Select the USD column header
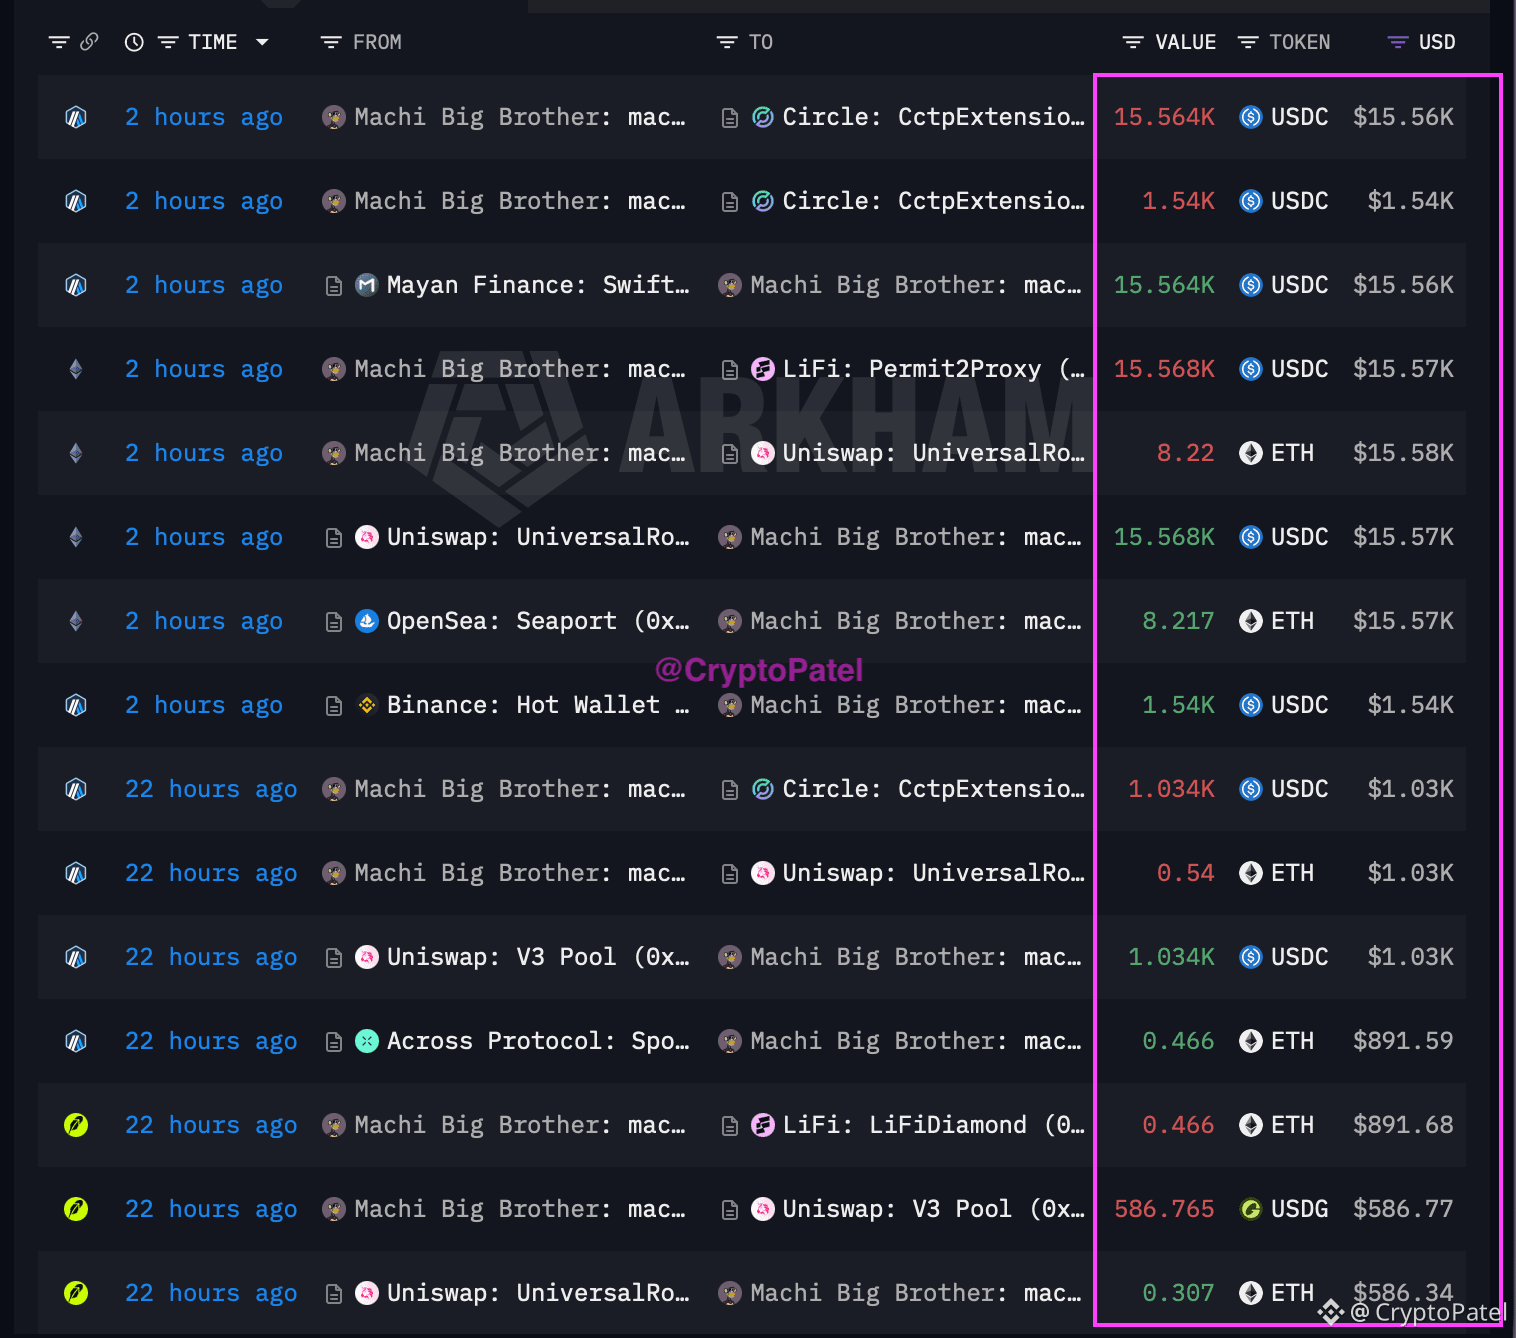Viewport: 1516px width, 1338px height. (1437, 42)
